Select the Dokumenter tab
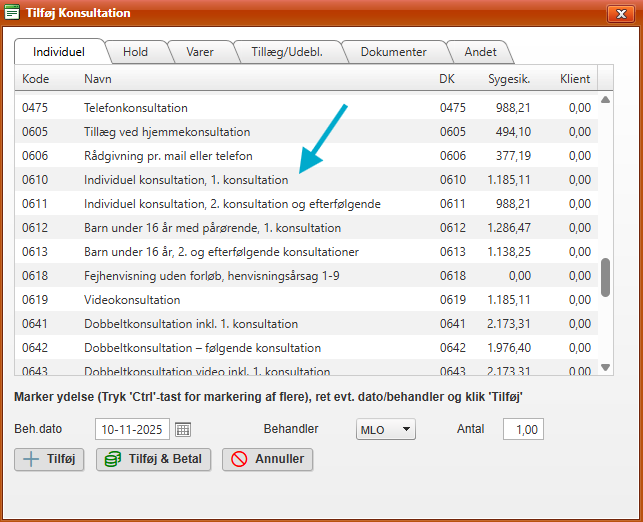 [x=393, y=52]
